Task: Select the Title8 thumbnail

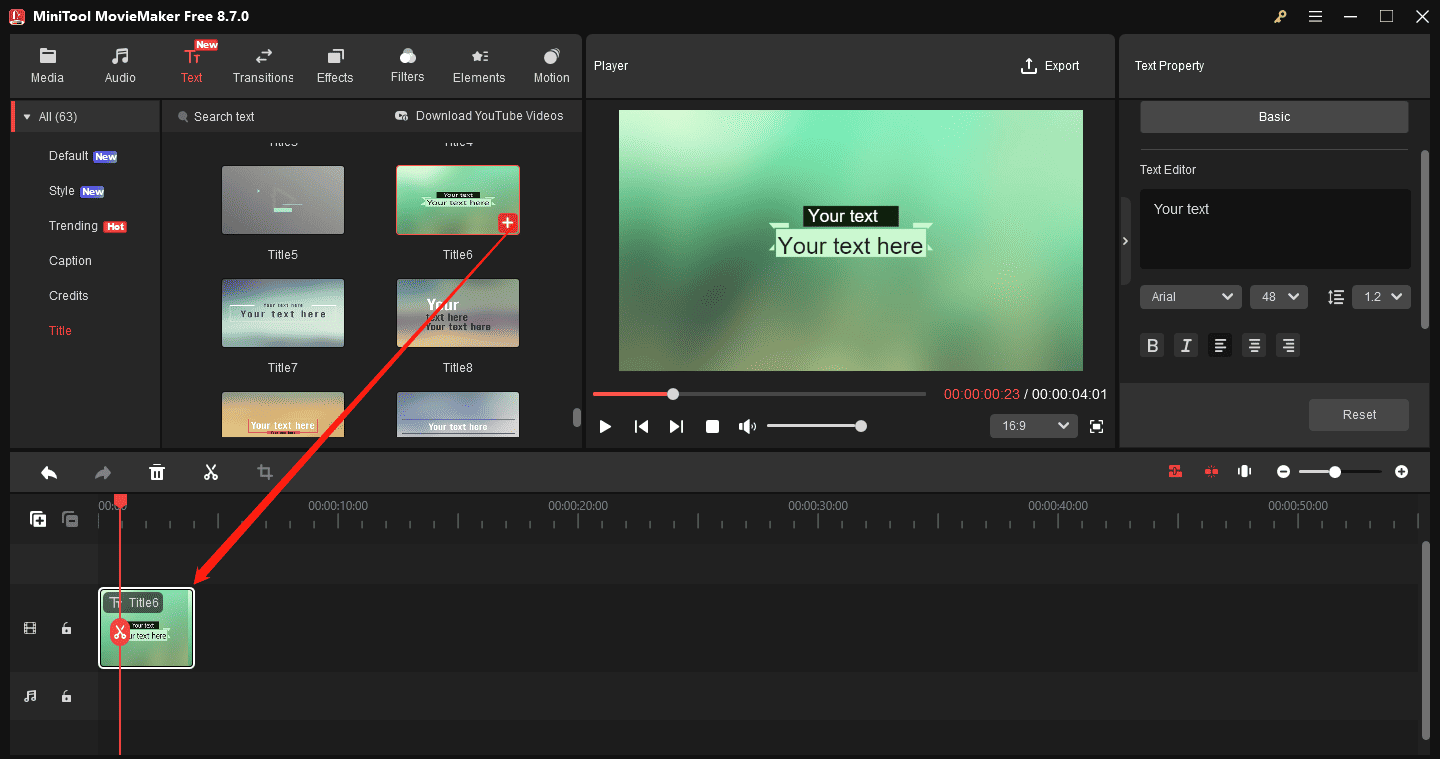Action: [x=458, y=313]
